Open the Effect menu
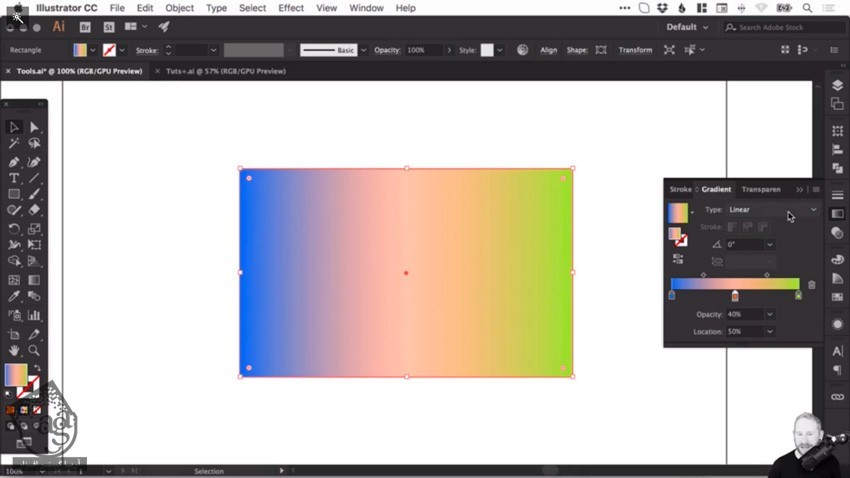 click(291, 8)
